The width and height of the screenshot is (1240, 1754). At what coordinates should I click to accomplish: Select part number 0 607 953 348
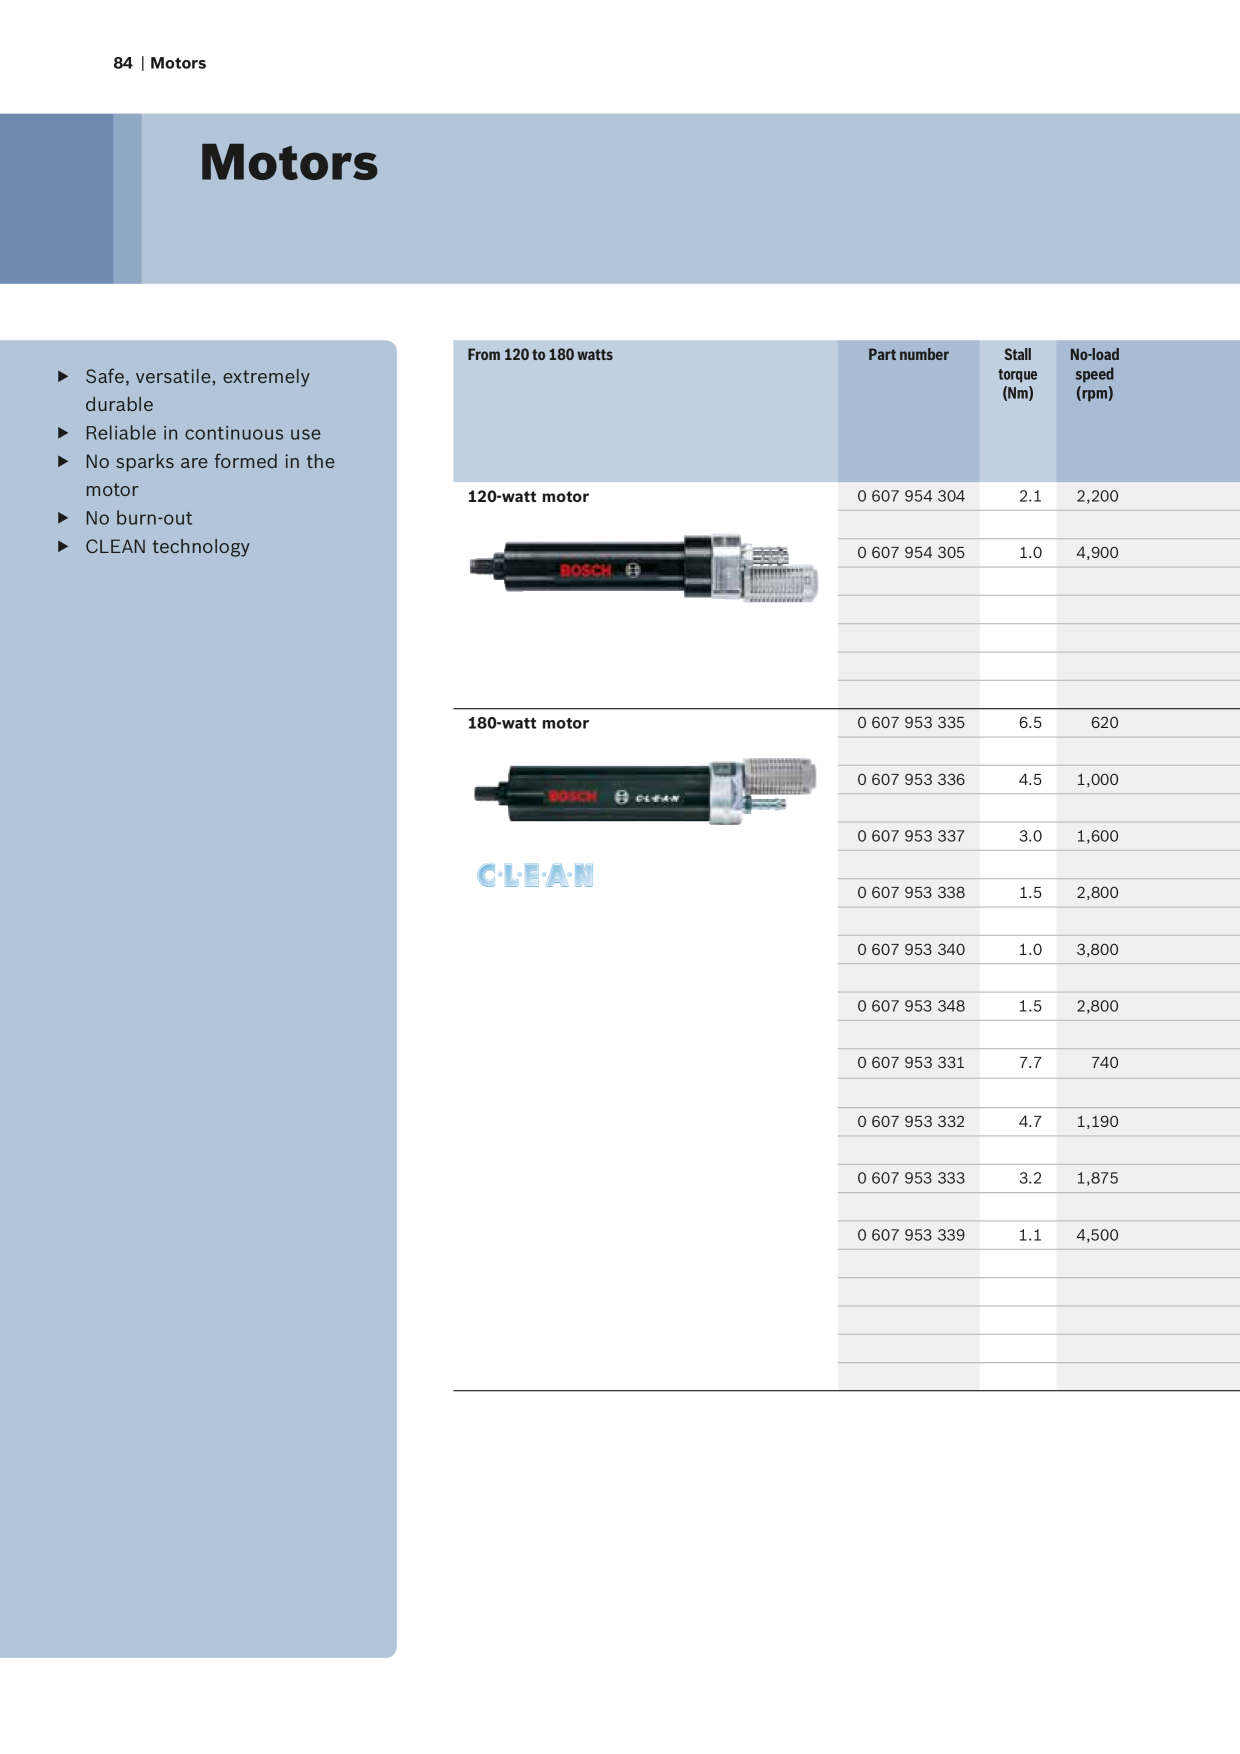coord(911,1006)
